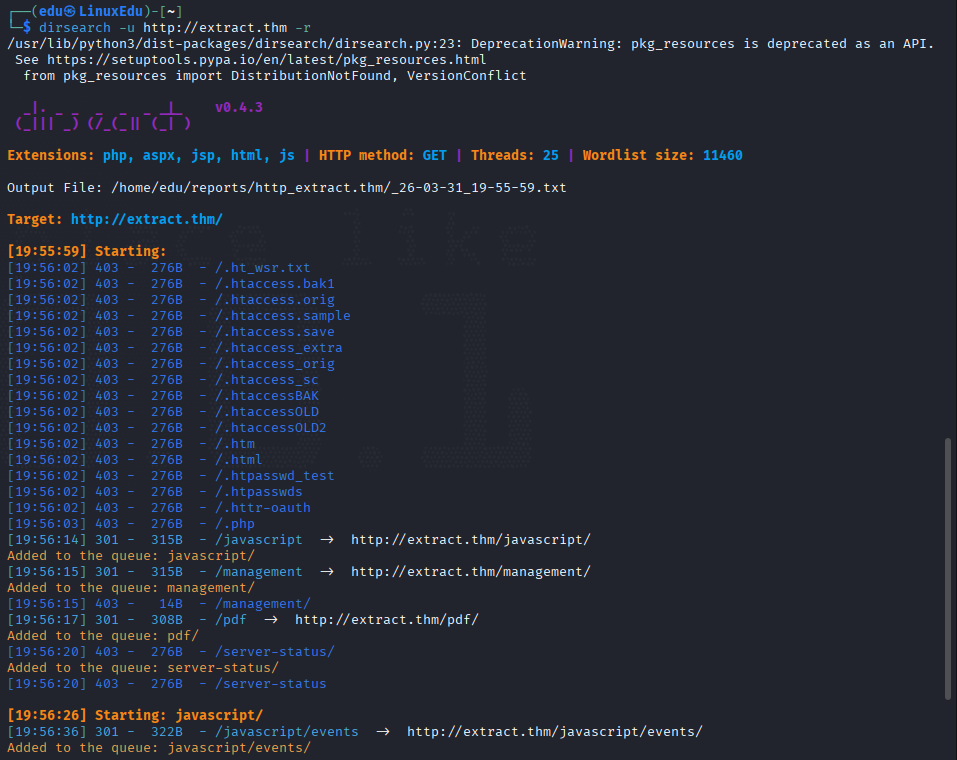
Task: Click the /.htaccessOLD2 result path
Action: pos(270,428)
